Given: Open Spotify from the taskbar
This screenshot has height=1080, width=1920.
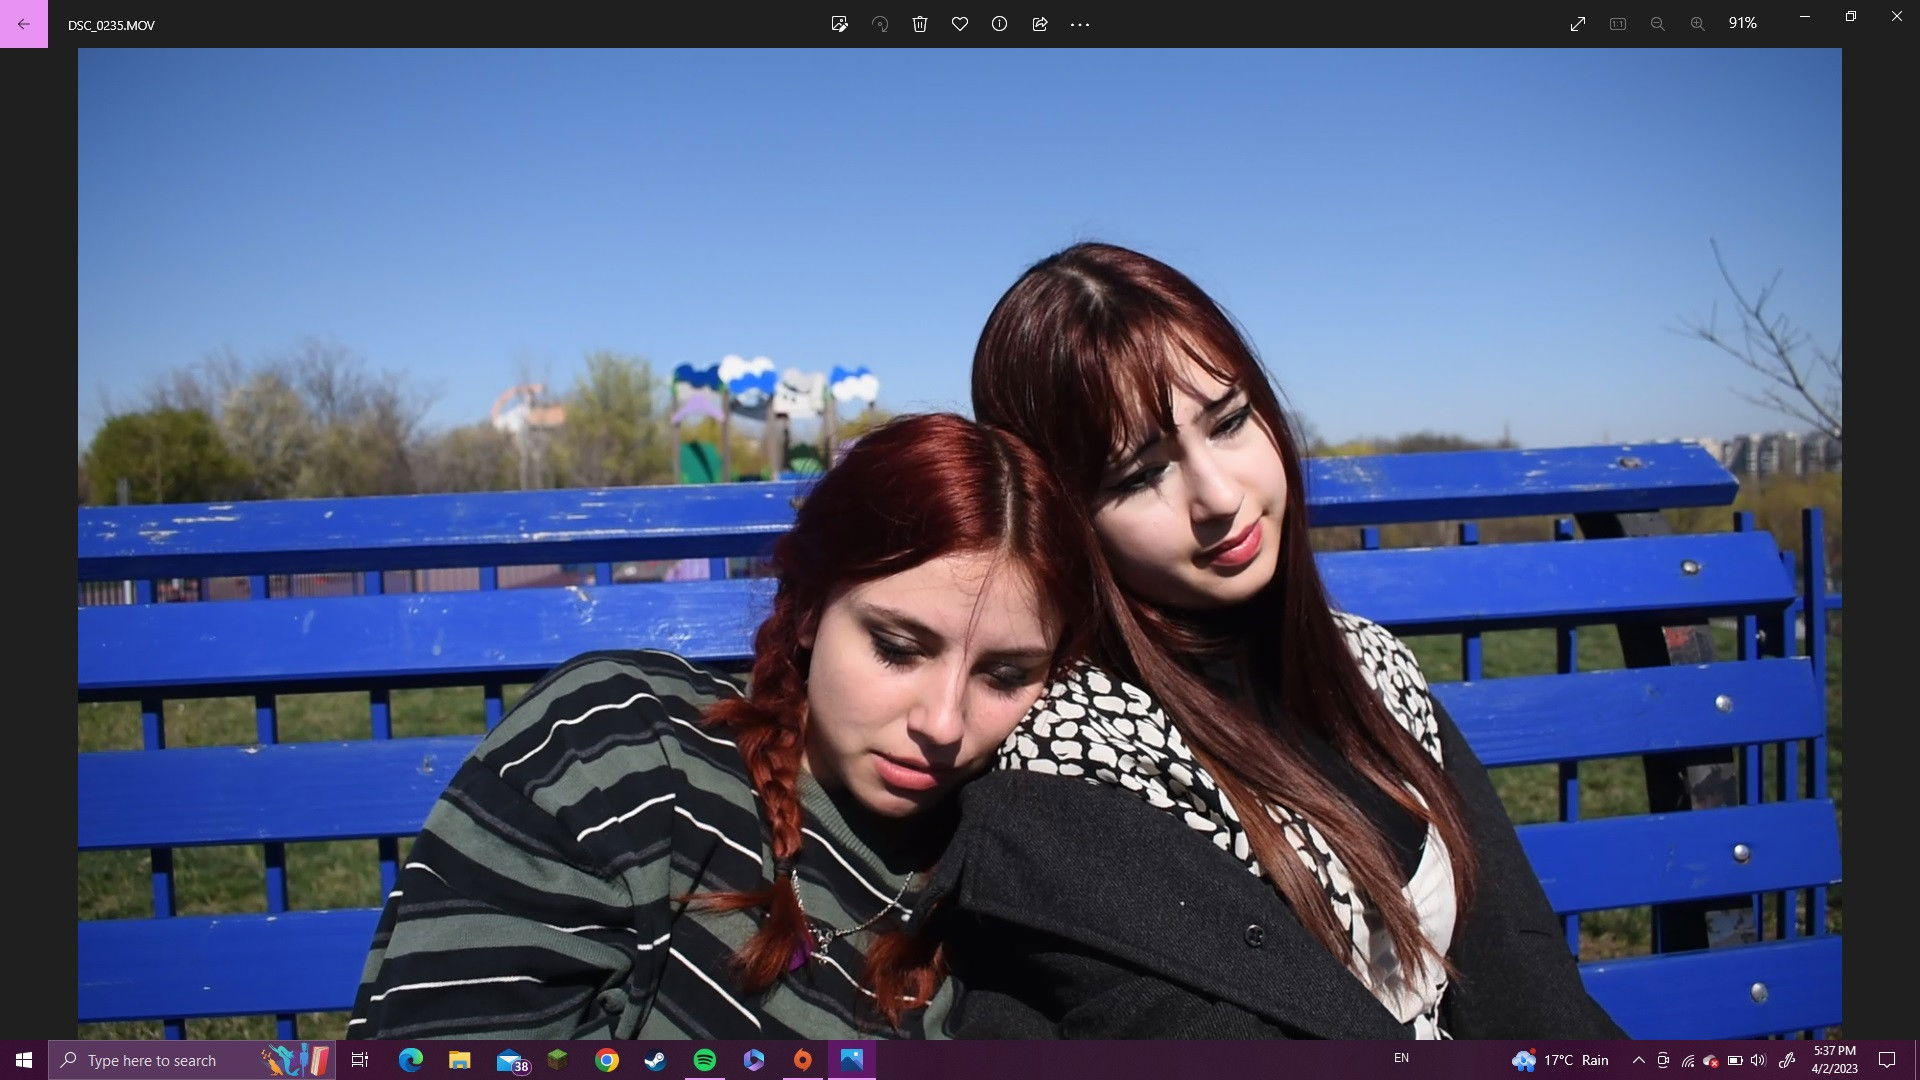Looking at the screenshot, I should 705,1060.
